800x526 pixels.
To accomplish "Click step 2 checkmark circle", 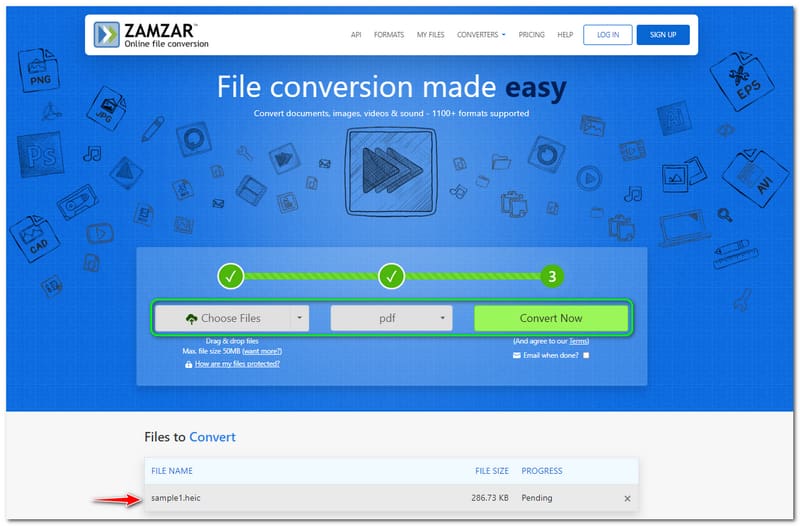I will click(x=391, y=276).
